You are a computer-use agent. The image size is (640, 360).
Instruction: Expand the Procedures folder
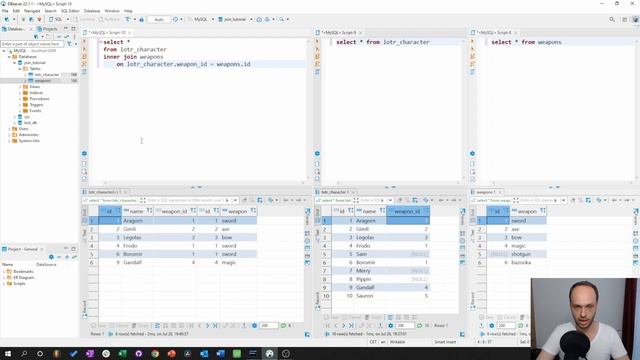pos(20,98)
